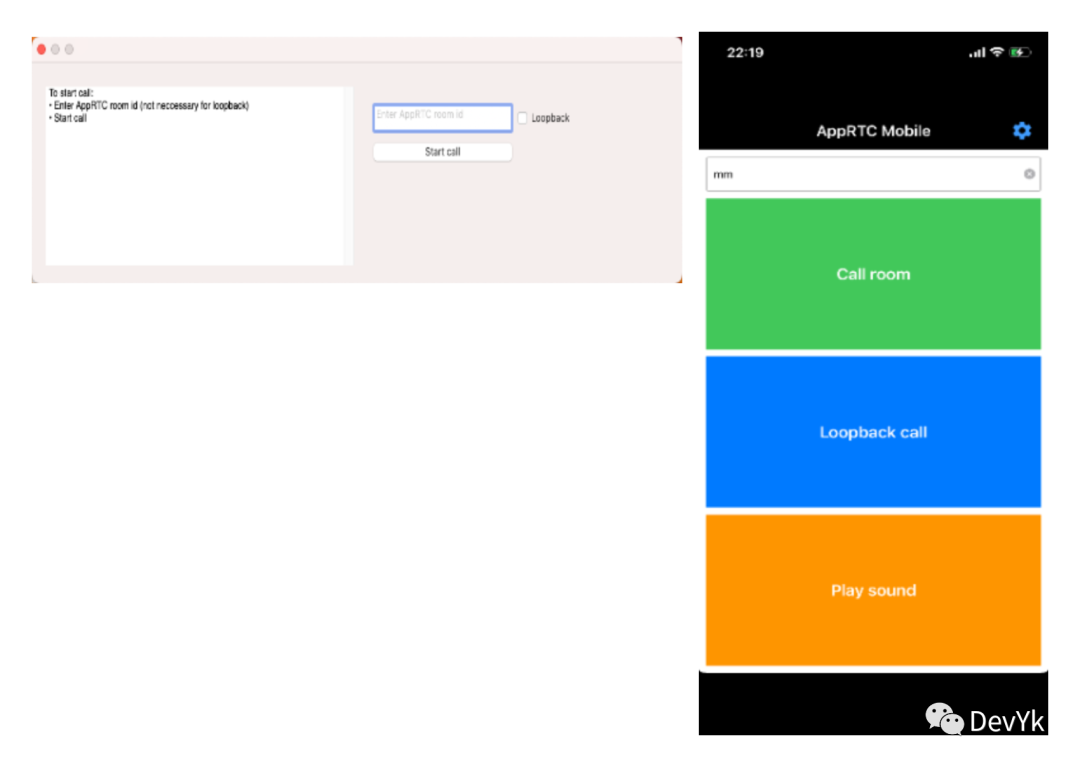This screenshot has width=1080, height=767.
Task: Click the instructions panel vertical scrollbar
Action: coord(349,175)
